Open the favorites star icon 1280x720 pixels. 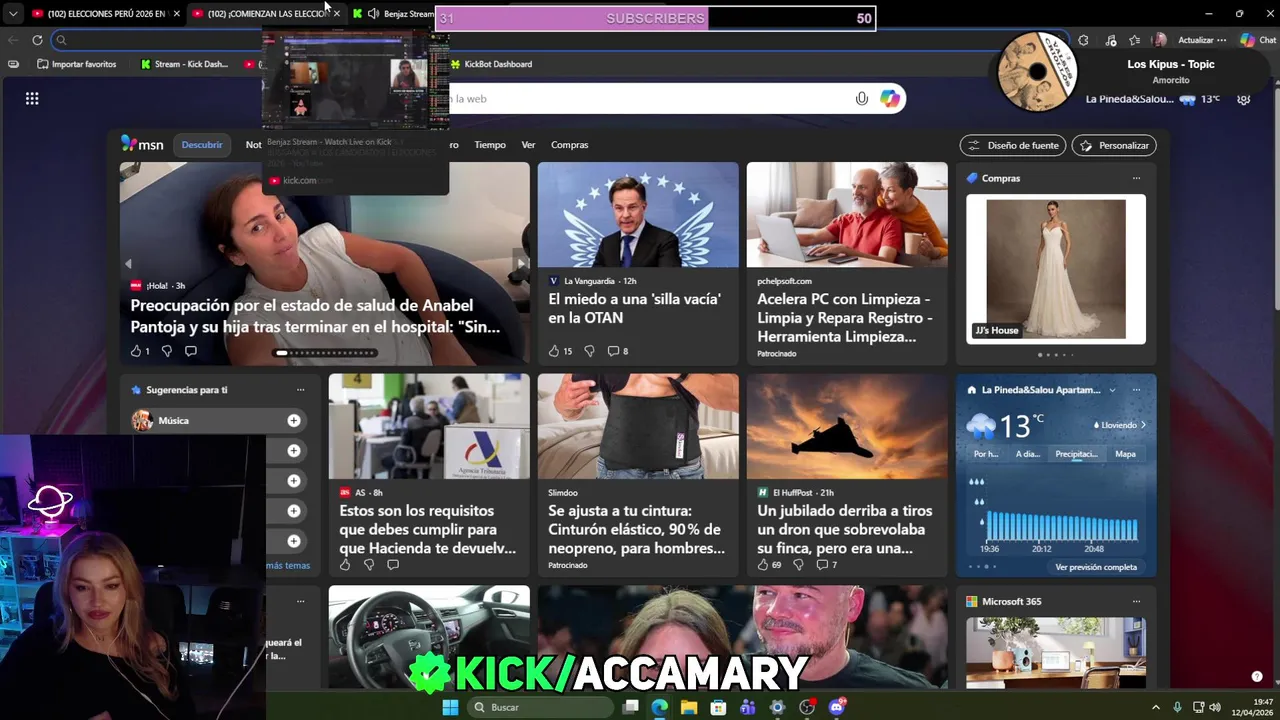click(1134, 40)
